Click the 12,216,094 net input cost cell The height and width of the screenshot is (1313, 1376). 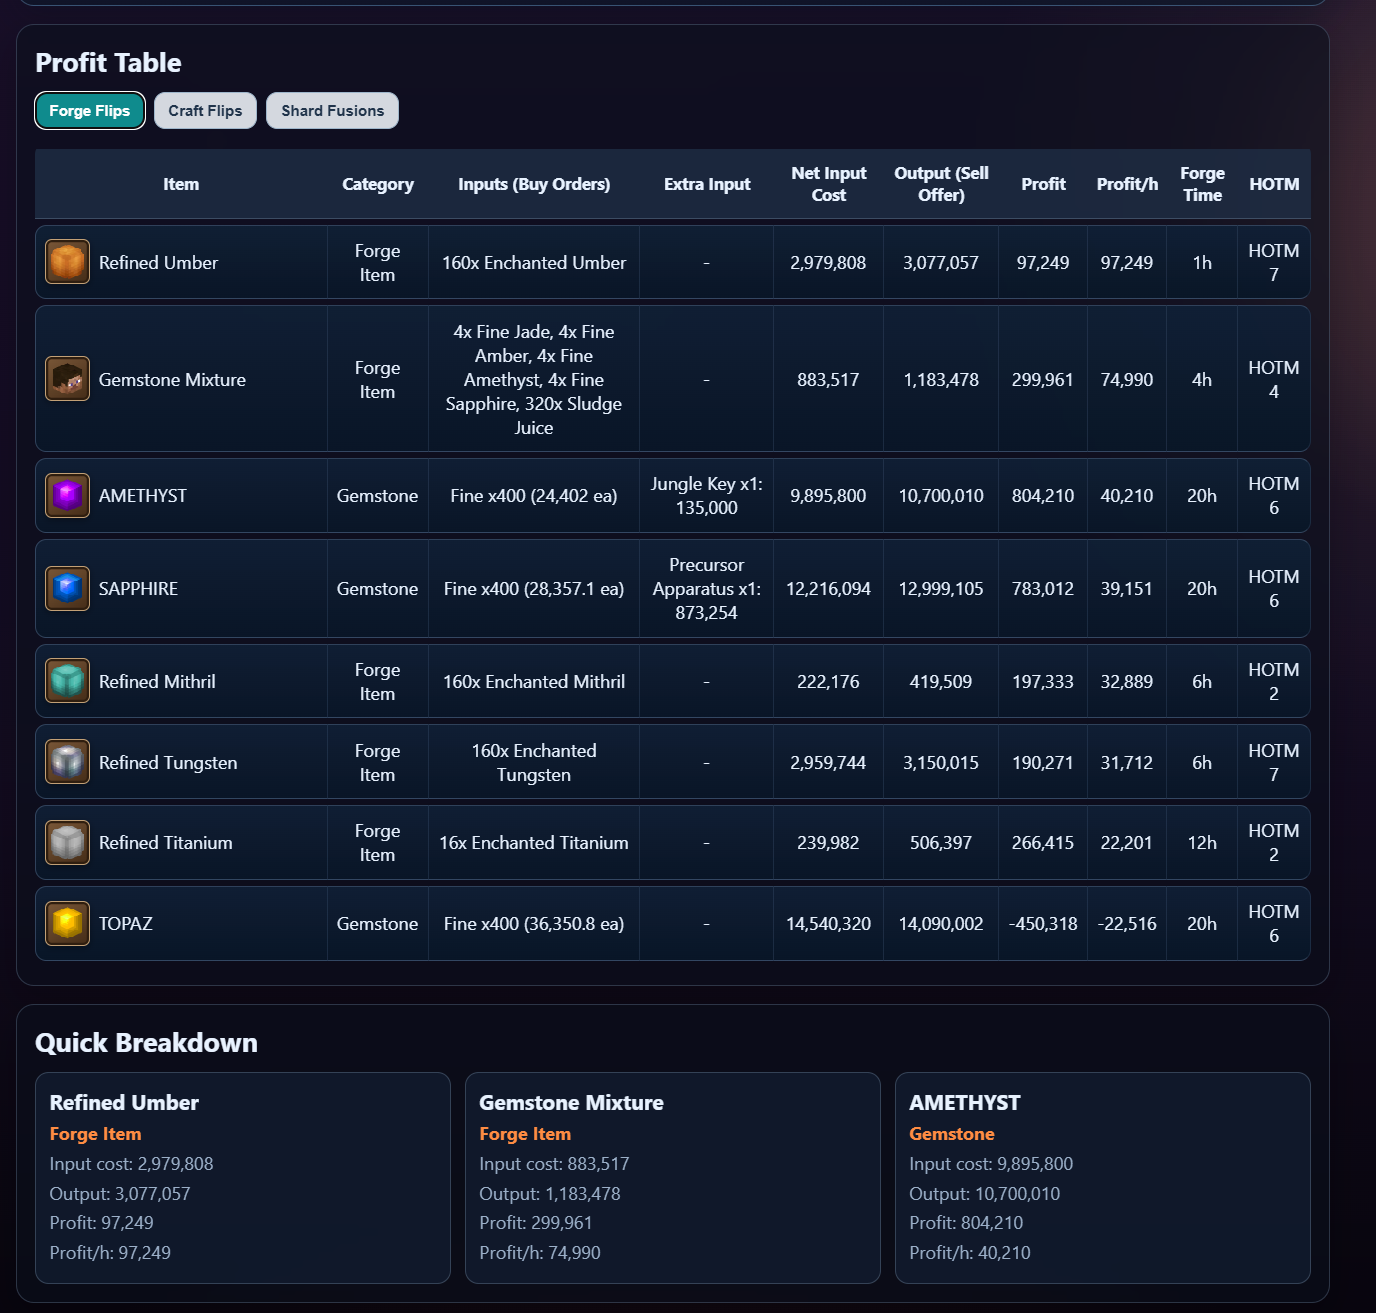coord(828,588)
